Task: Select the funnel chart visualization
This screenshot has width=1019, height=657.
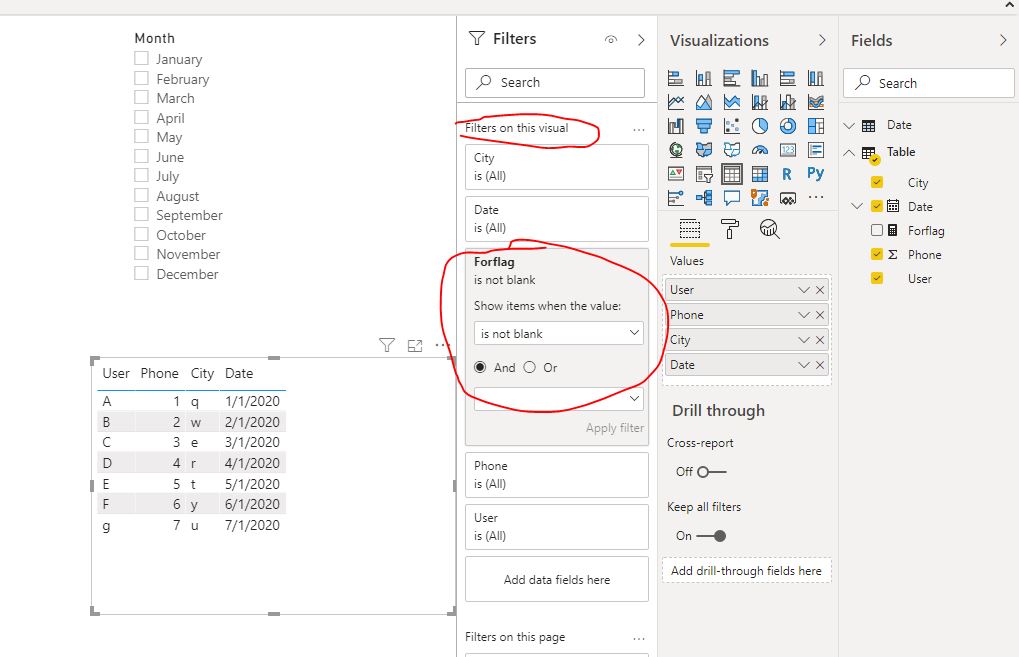Action: coord(704,126)
